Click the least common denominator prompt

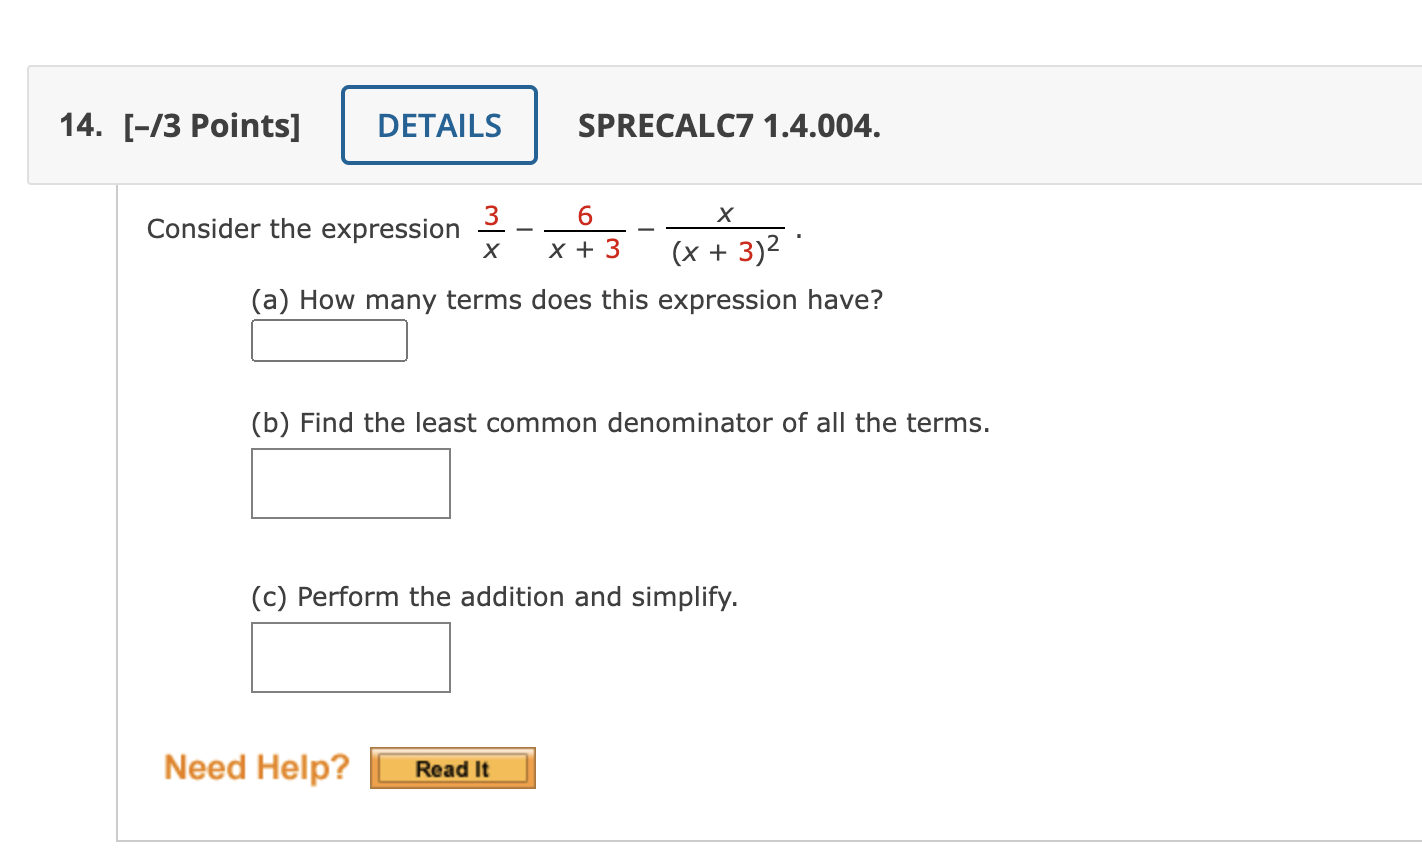[x=619, y=422]
